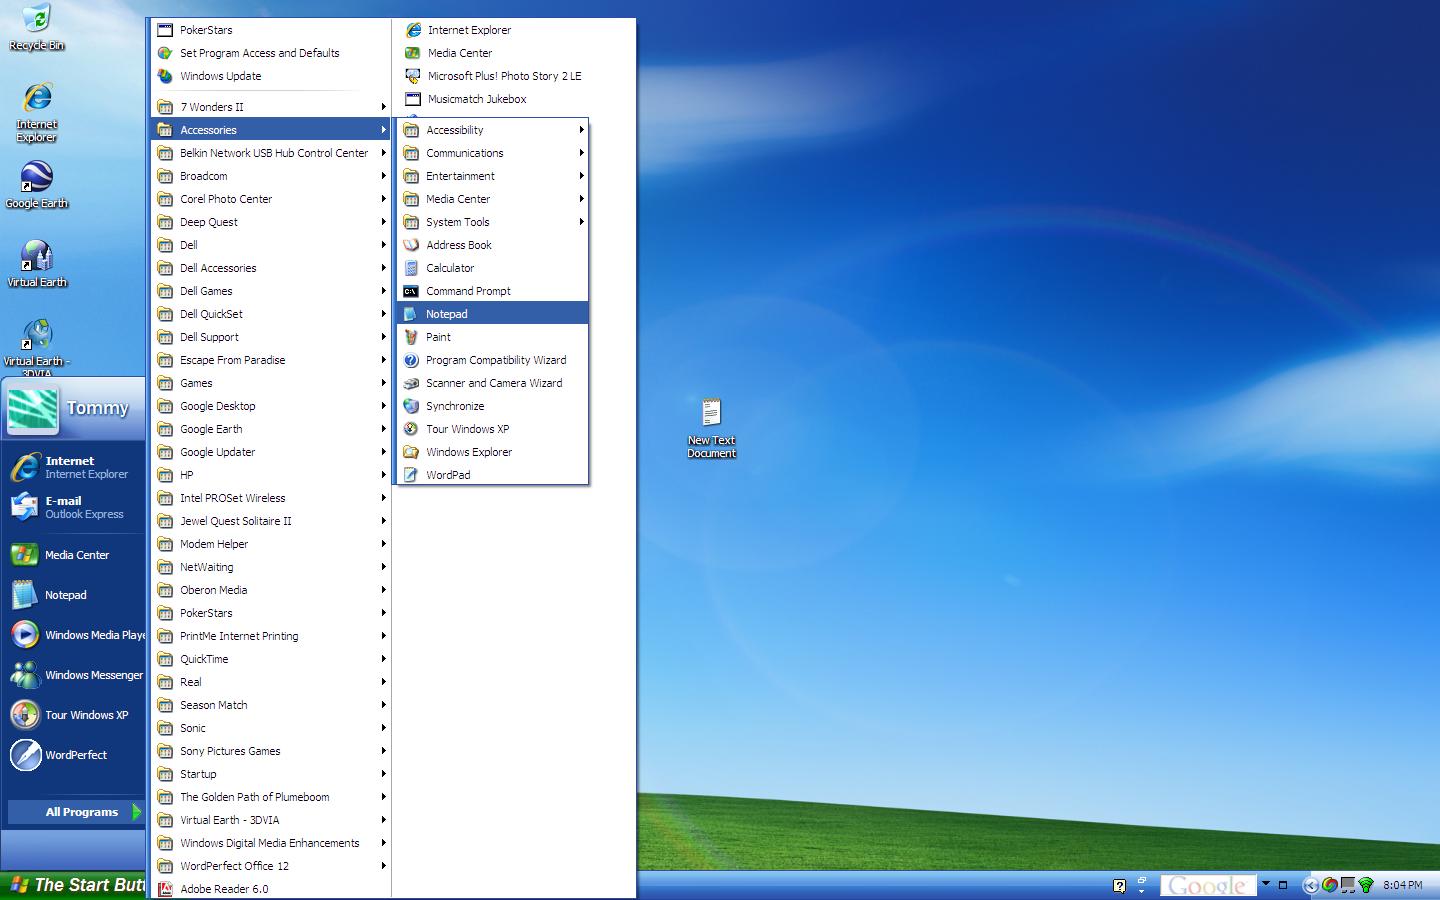
Task: Open Calculator in the Accessories list
Action: [x=493, y=268]
